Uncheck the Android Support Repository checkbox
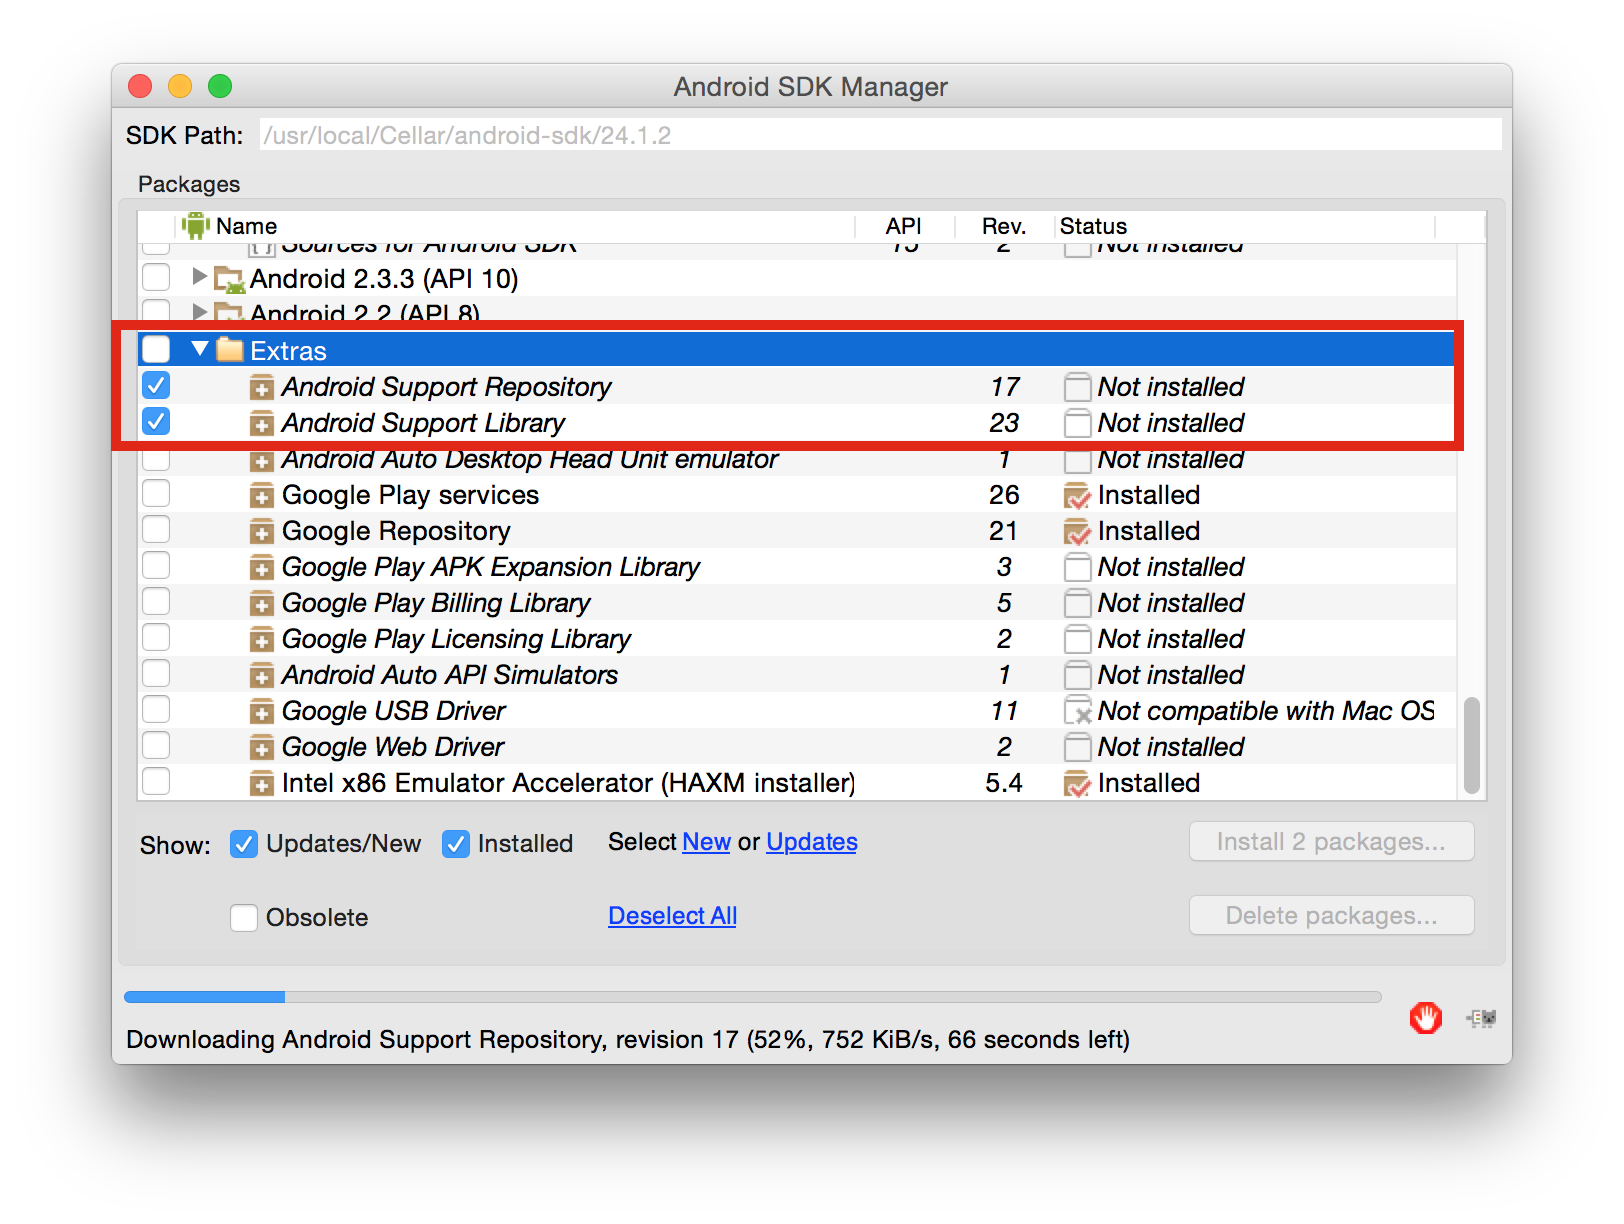Viewport: 1624px width, 1224px height. pyautogui.click(x=156, y=385)
